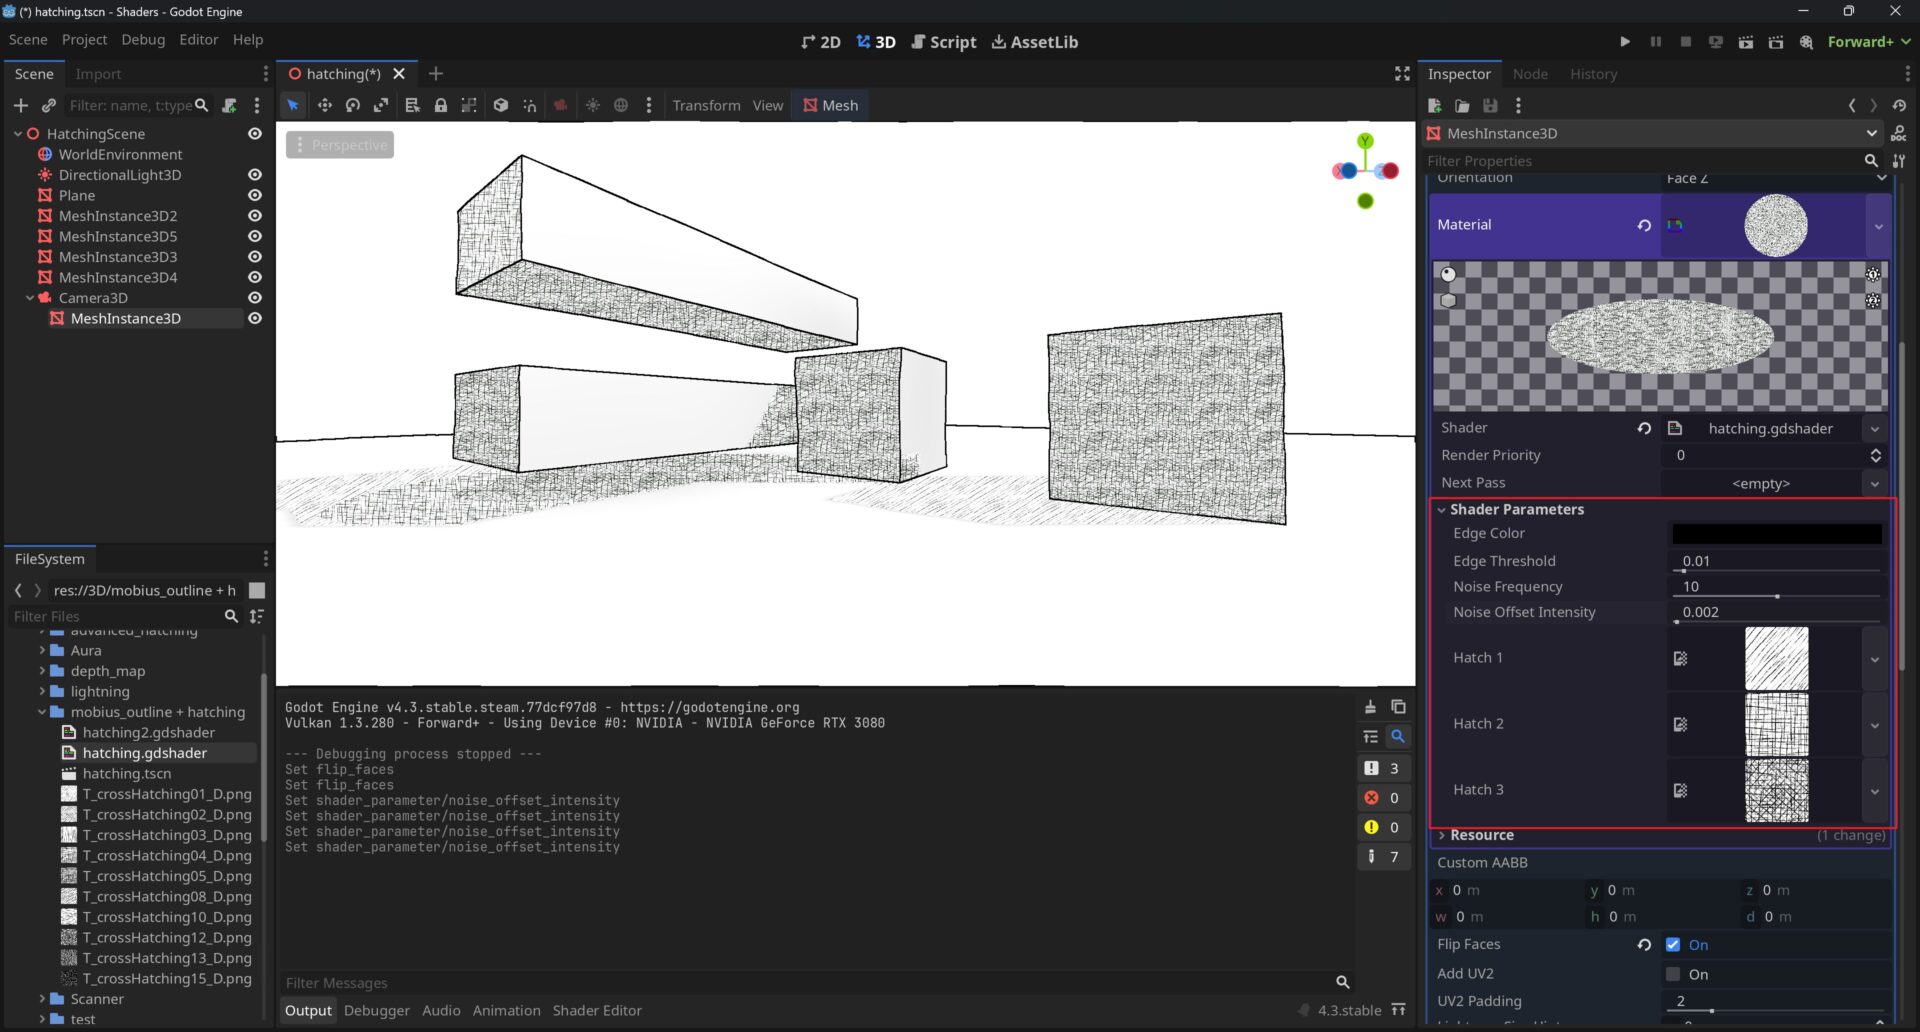Viewport: 1920px width, 1032px height.
Task: Open the Next Pass dropdown arrow
Action: point(1875,483)
